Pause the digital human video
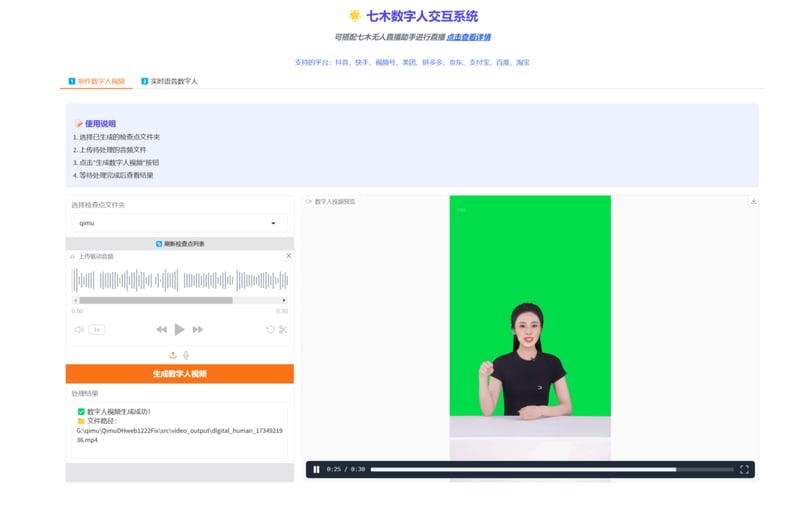Viewport: 800px width, 511px height. (x=317, y=469)
